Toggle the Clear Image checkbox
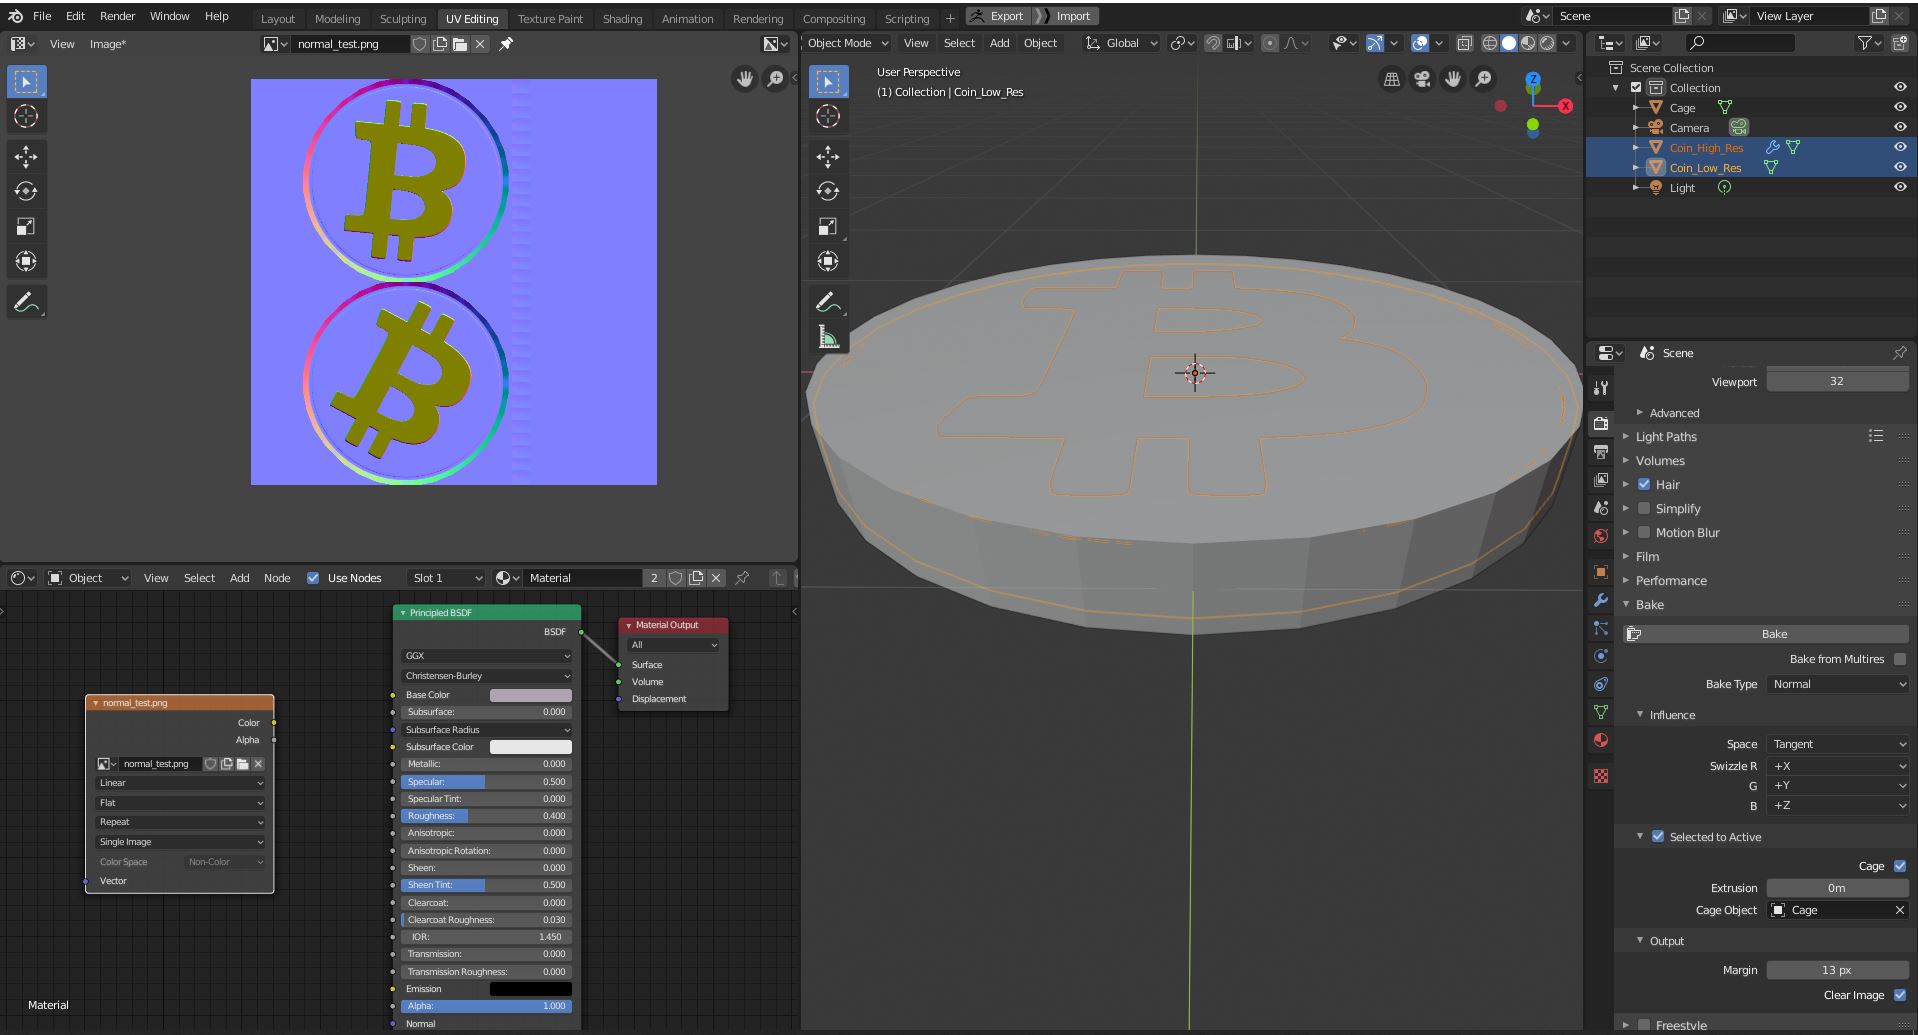The height and width of the screenshot is (1035, 1918). pos(1900,995)
